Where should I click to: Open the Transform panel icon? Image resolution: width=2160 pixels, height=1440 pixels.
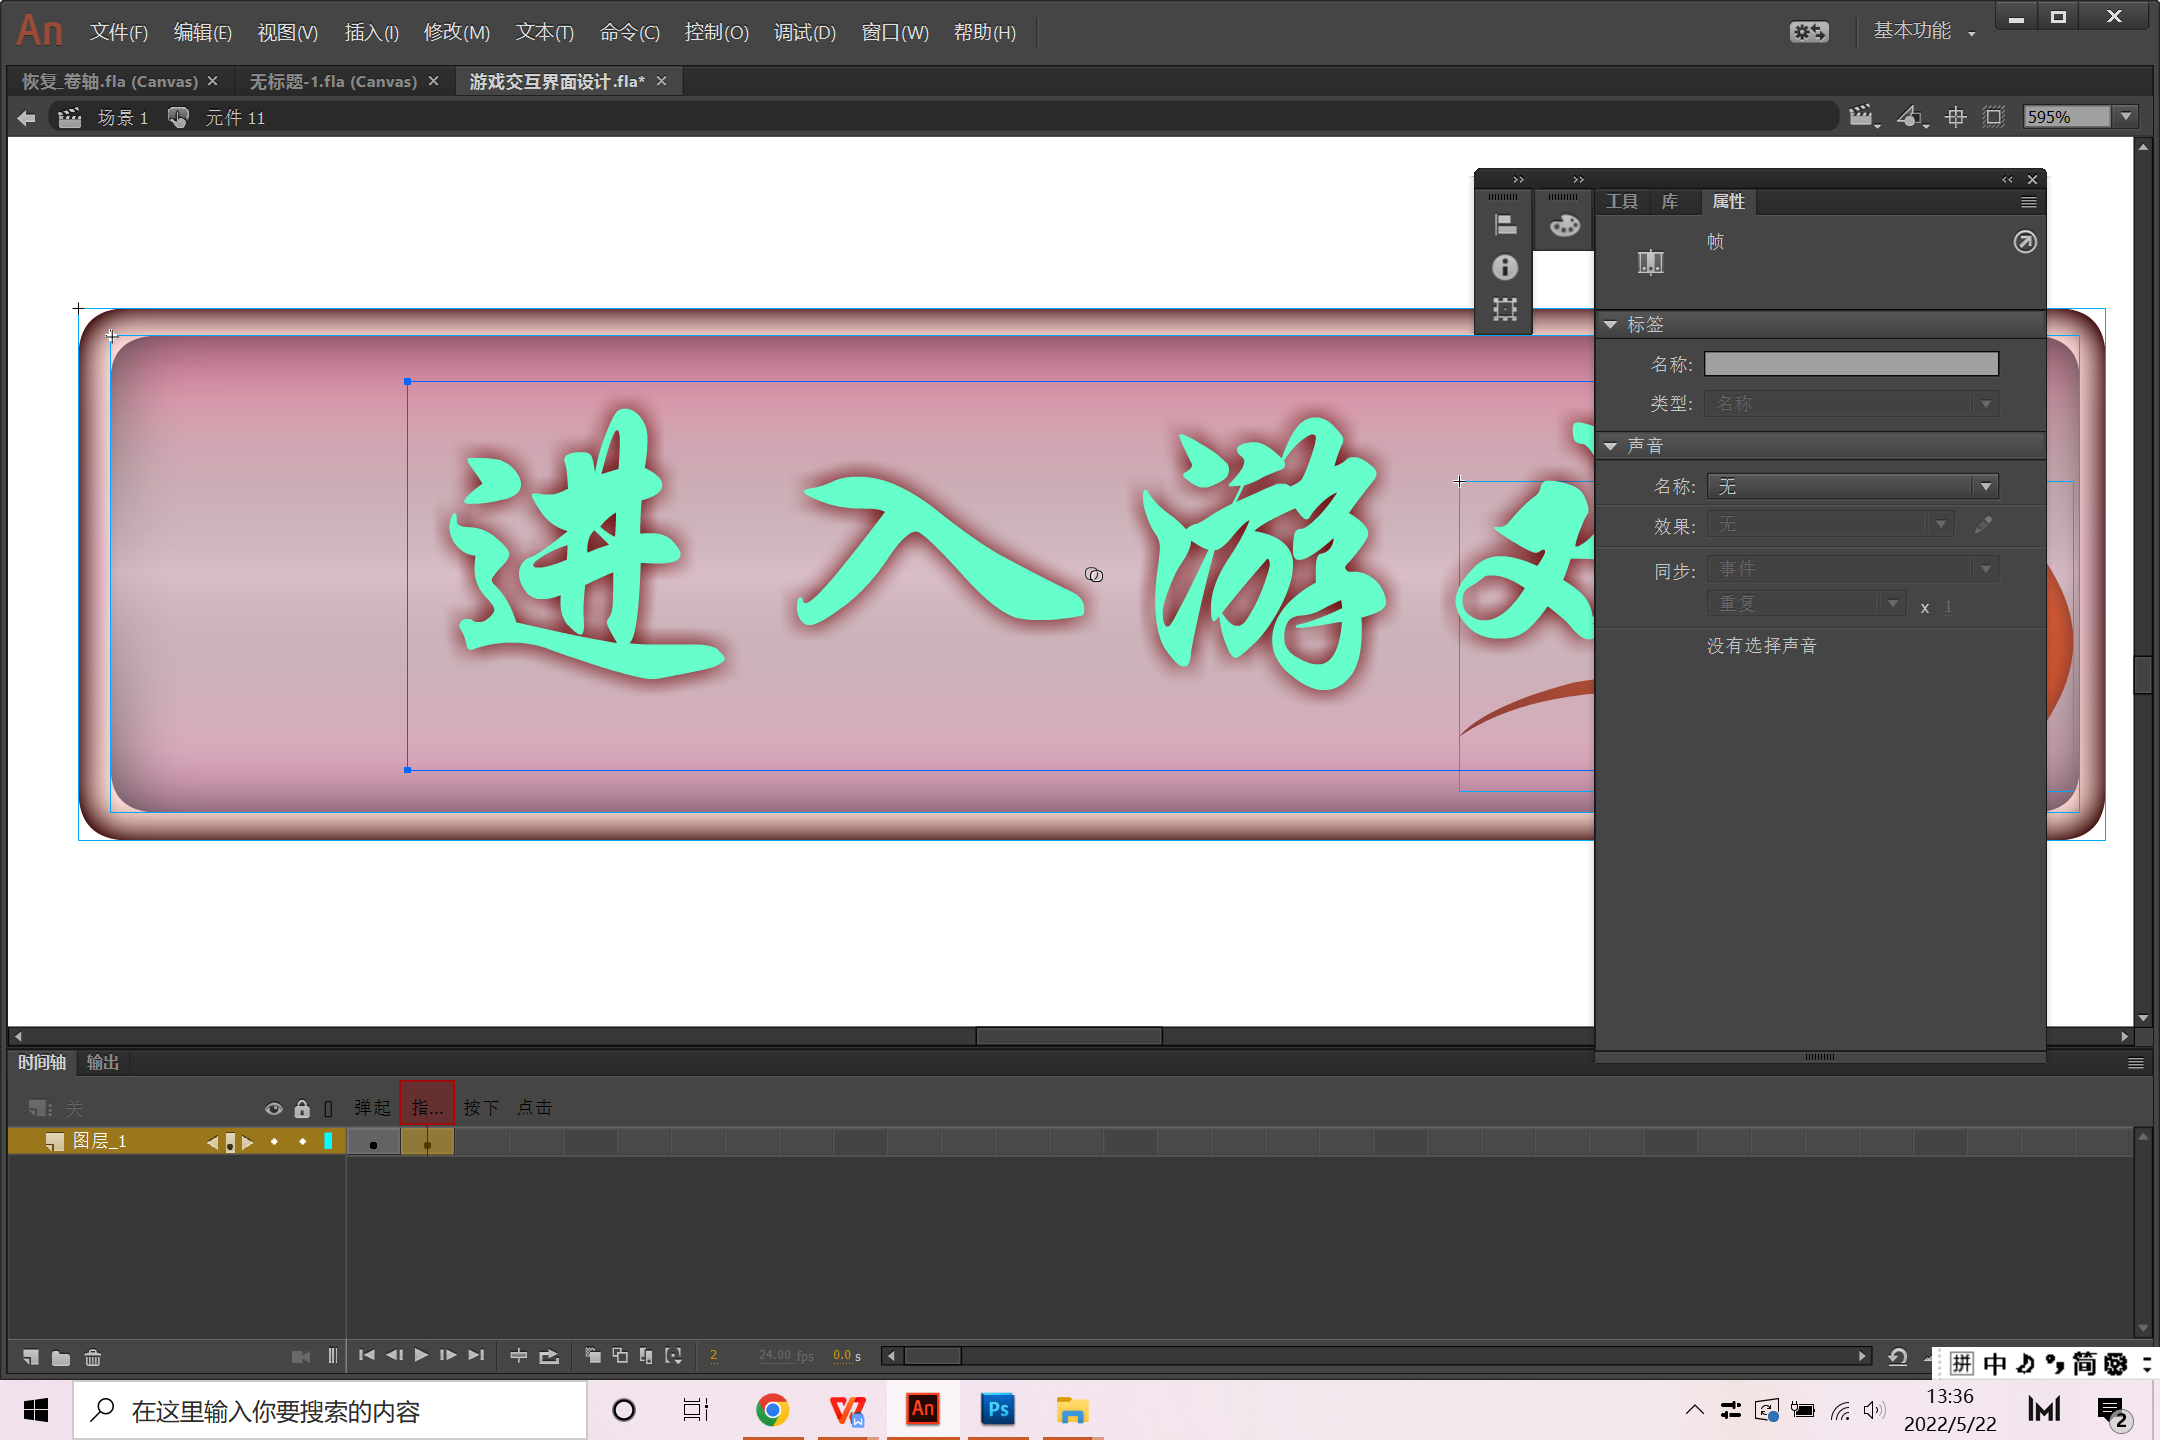coord(1505,309)
